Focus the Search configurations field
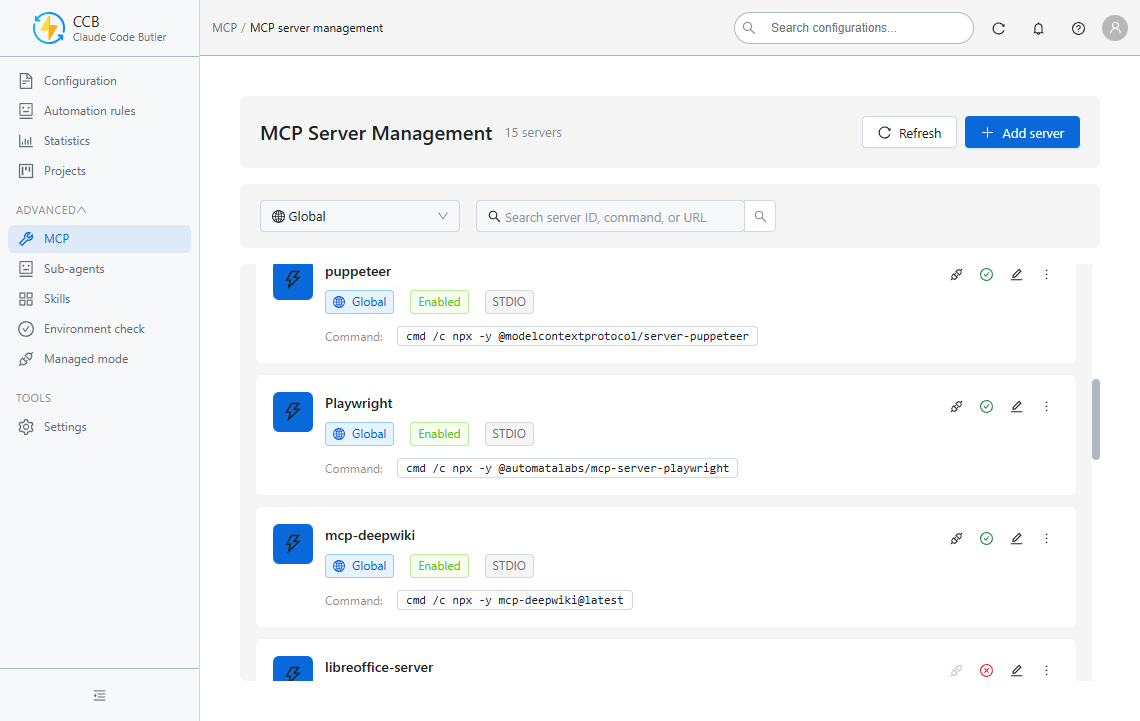Image resolution: width=1140 pixels, height=721 pixels. click(854, 28)
